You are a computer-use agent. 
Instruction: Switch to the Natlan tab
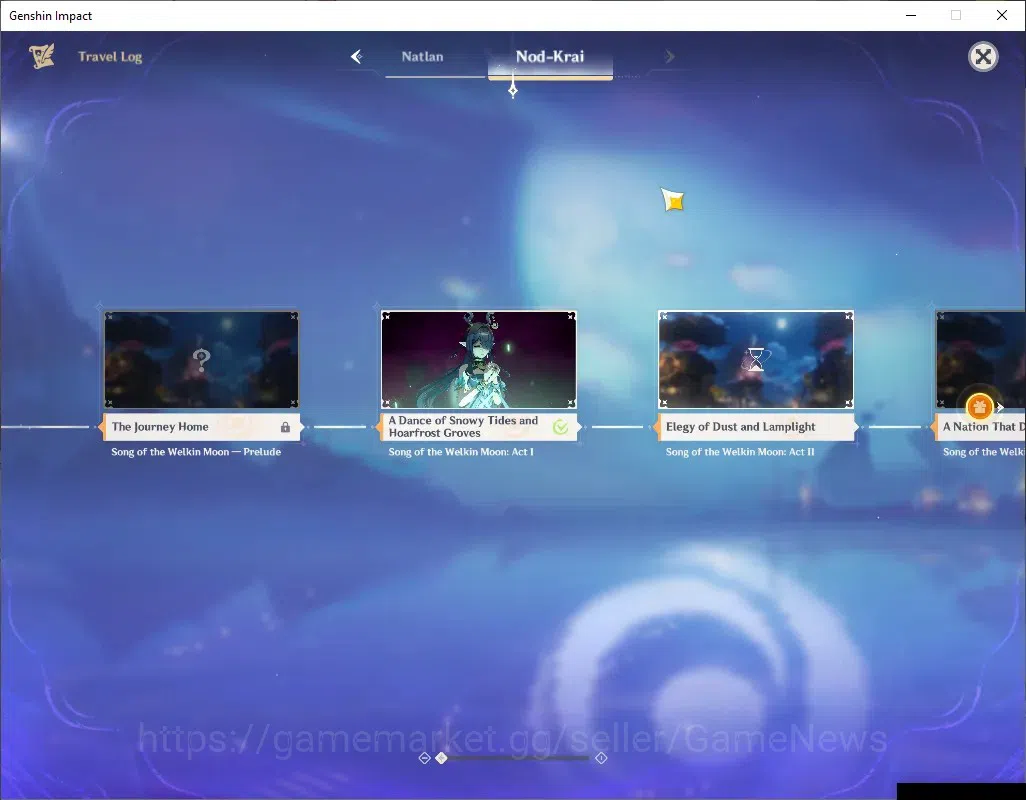pos(422,56)
